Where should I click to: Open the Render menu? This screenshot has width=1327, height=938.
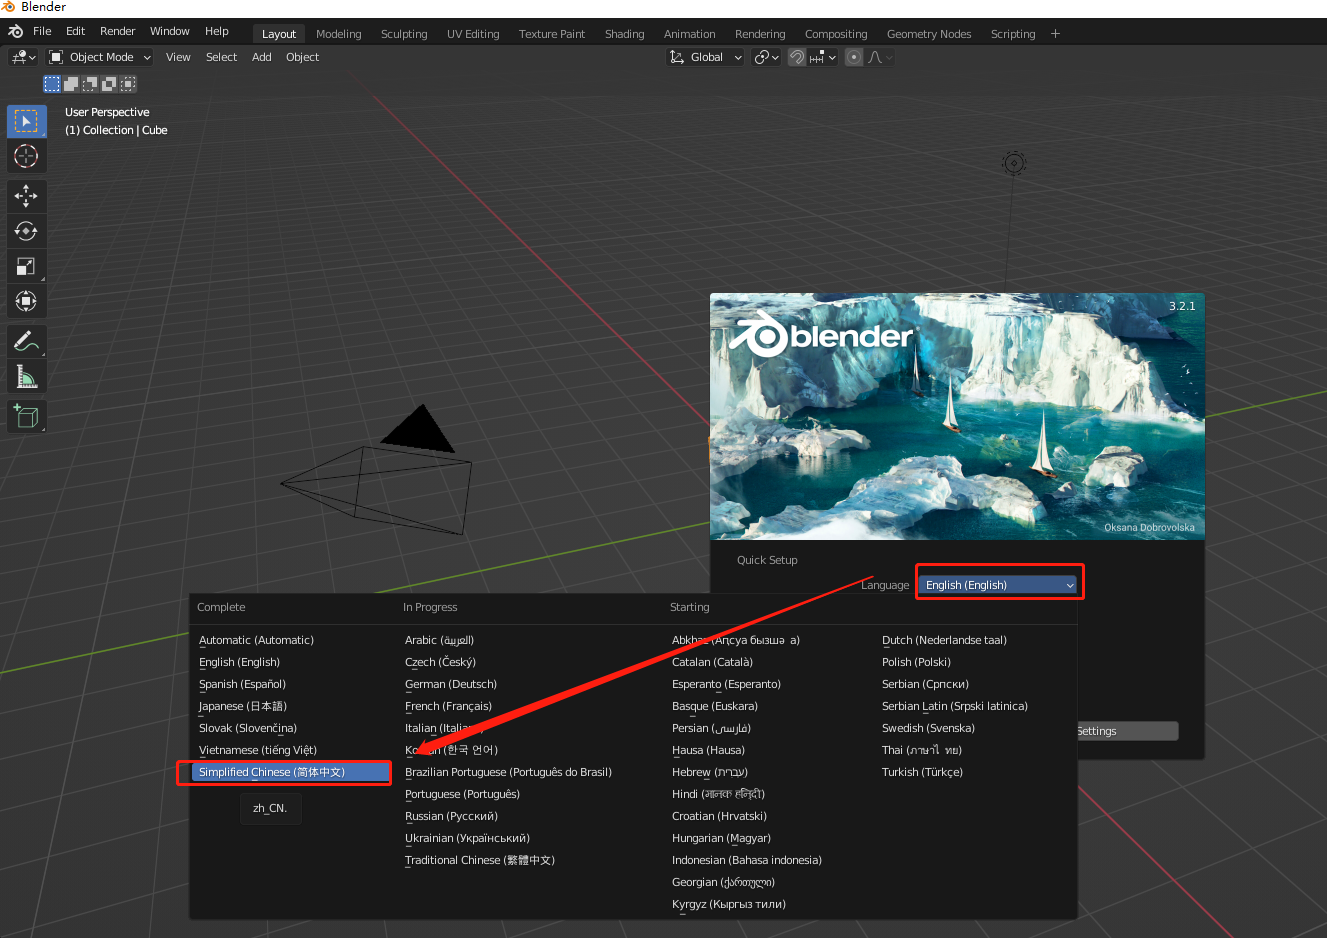point(118,31)
